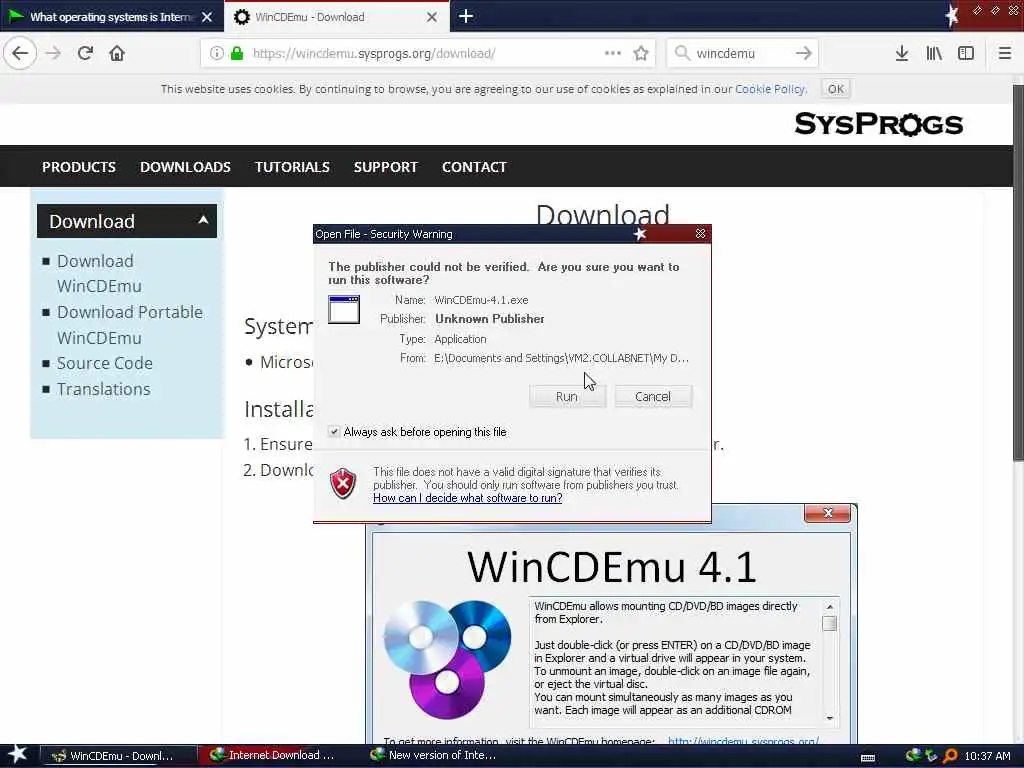
Task: Click the scroll down arrow in WinCDEmu description
Action: 829,718
